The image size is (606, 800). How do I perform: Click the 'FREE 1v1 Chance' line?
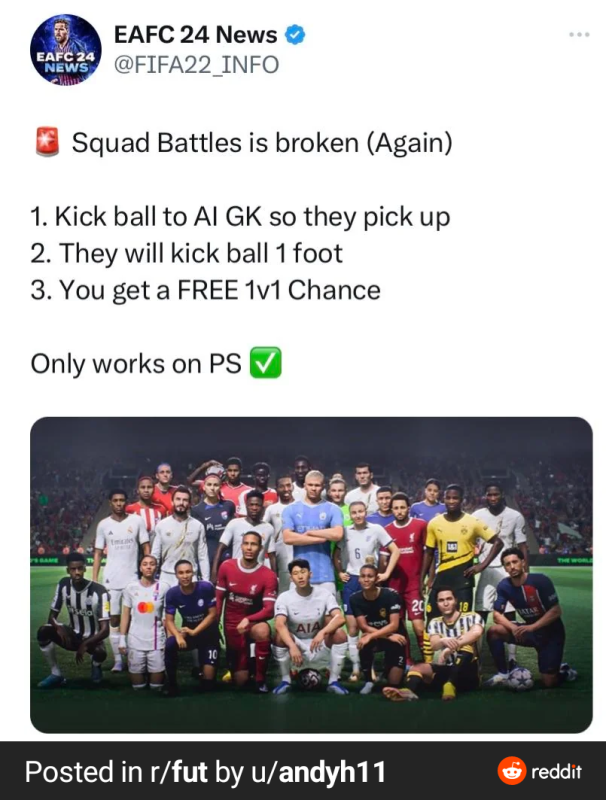205,290
